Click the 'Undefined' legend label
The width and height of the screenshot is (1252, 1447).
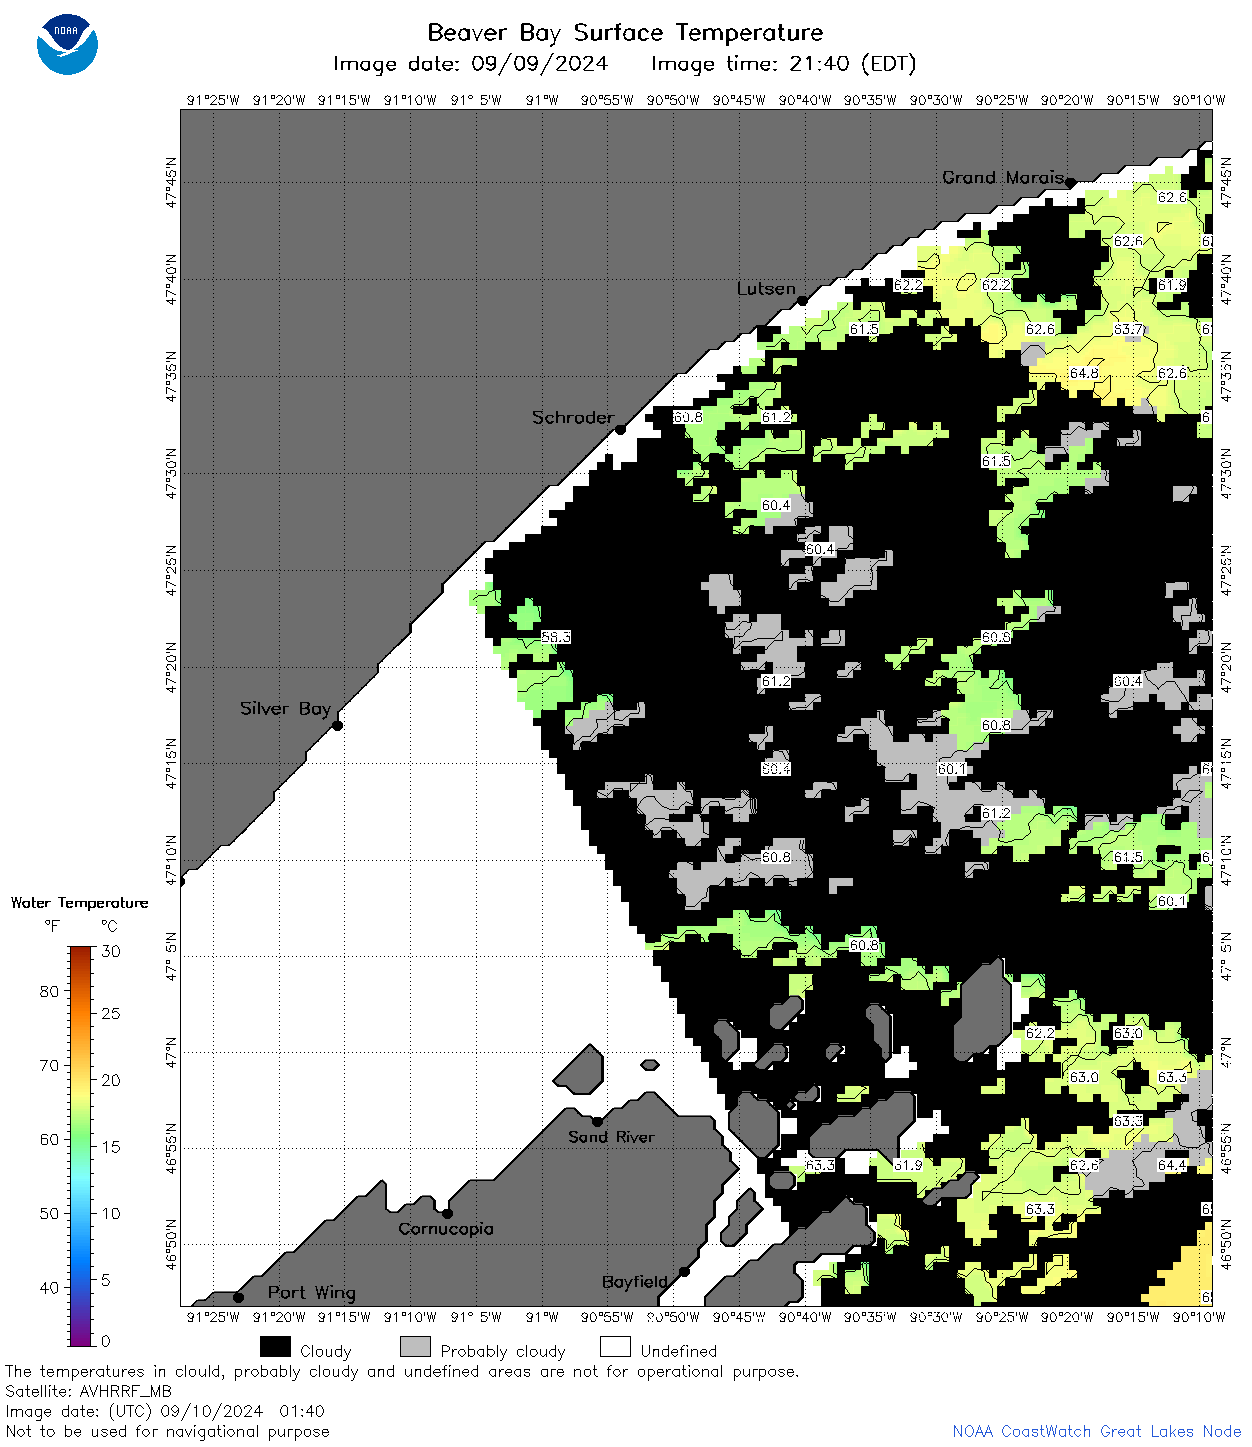pos(679,1351)
